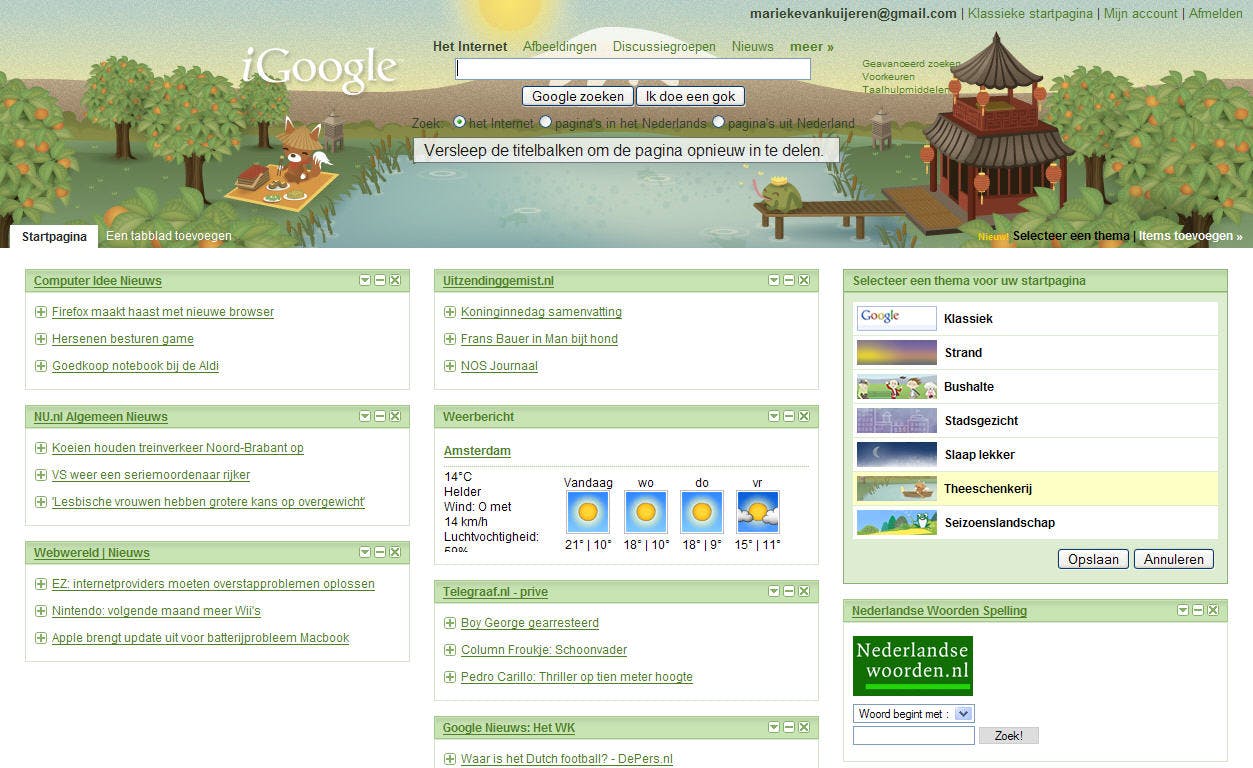The width and height of the screenshot is (1253, 768).
Task: Expand 'Nintendo: volgende maand meer Wii's' plus icon
Action: (41, 611)
